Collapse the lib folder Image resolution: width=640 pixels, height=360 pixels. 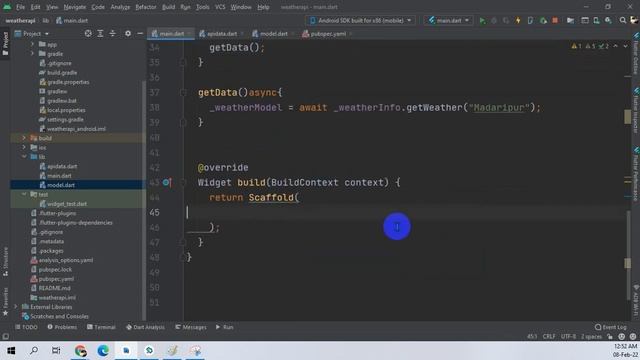tap(24, 157)
